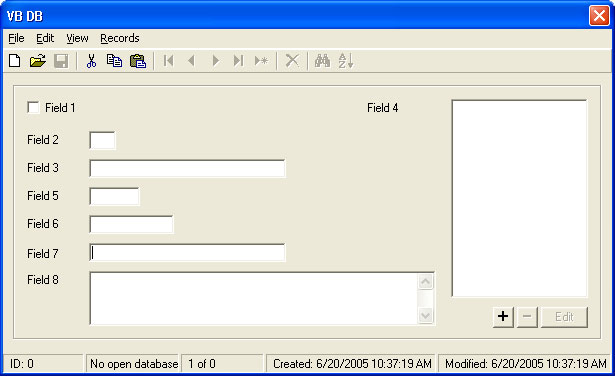Click the Paste clipboard icon
This screenshot has width=615, height=376.
point(138,61)
